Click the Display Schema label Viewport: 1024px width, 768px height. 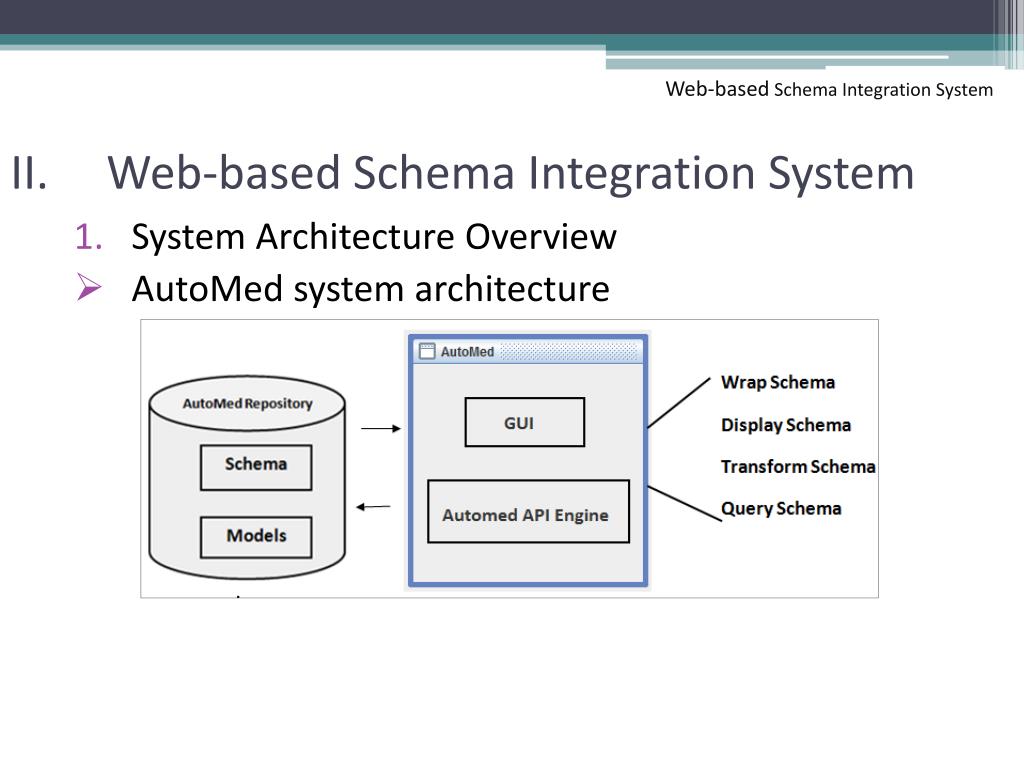pos(786,425)
